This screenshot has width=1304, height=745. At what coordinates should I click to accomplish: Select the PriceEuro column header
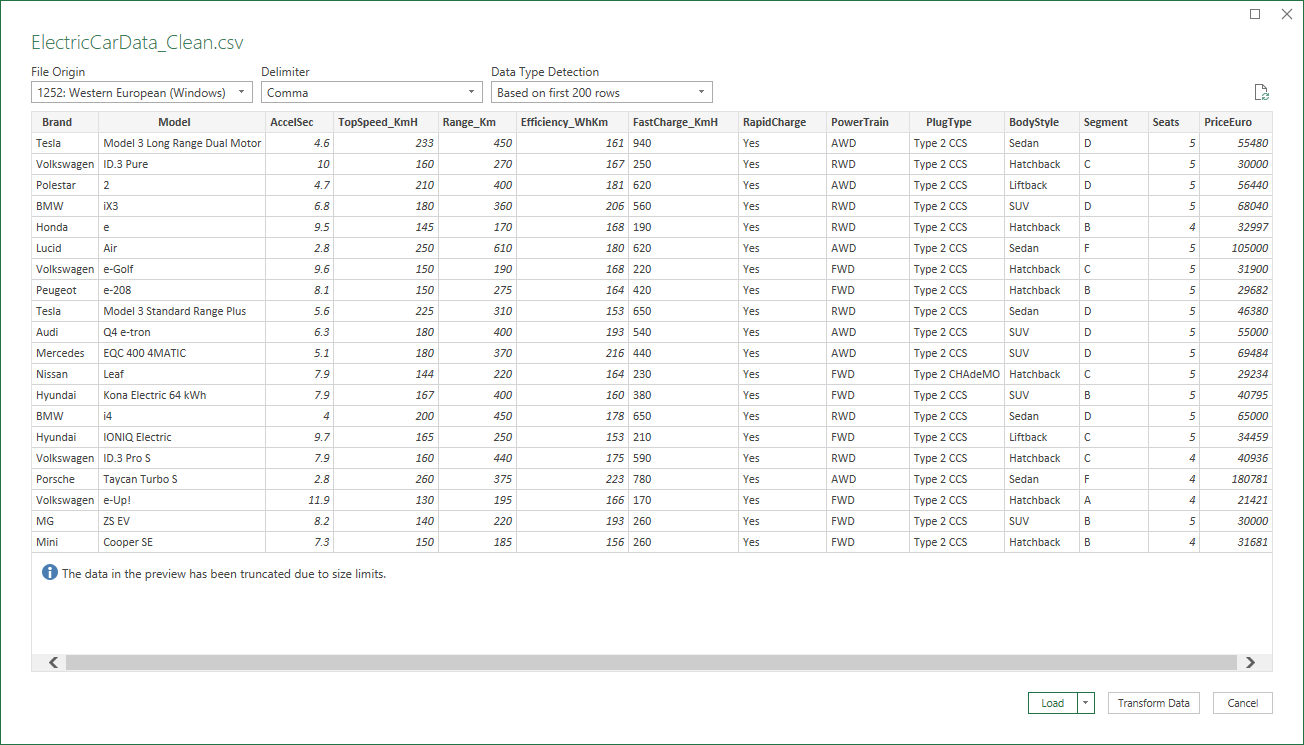[1227, 122]
